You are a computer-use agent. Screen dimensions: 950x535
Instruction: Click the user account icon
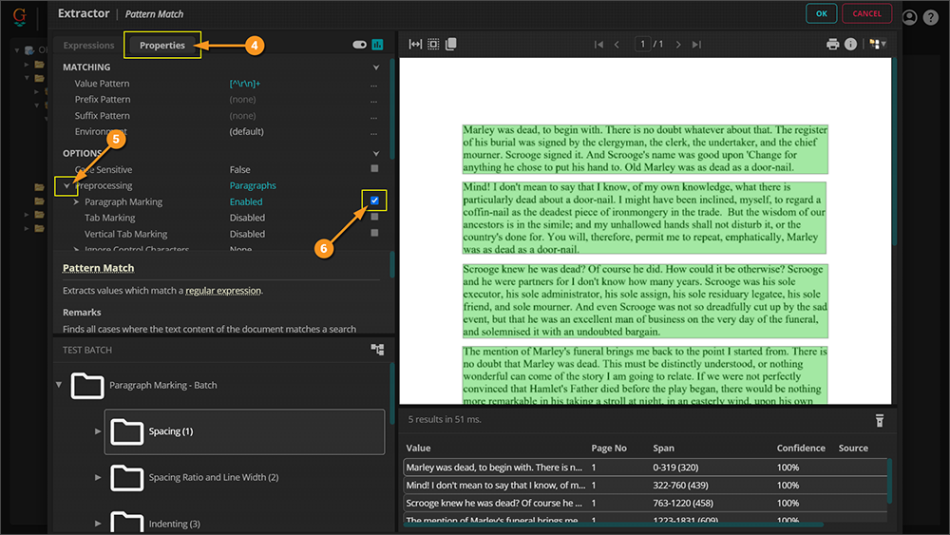click(x=909, y=17)
